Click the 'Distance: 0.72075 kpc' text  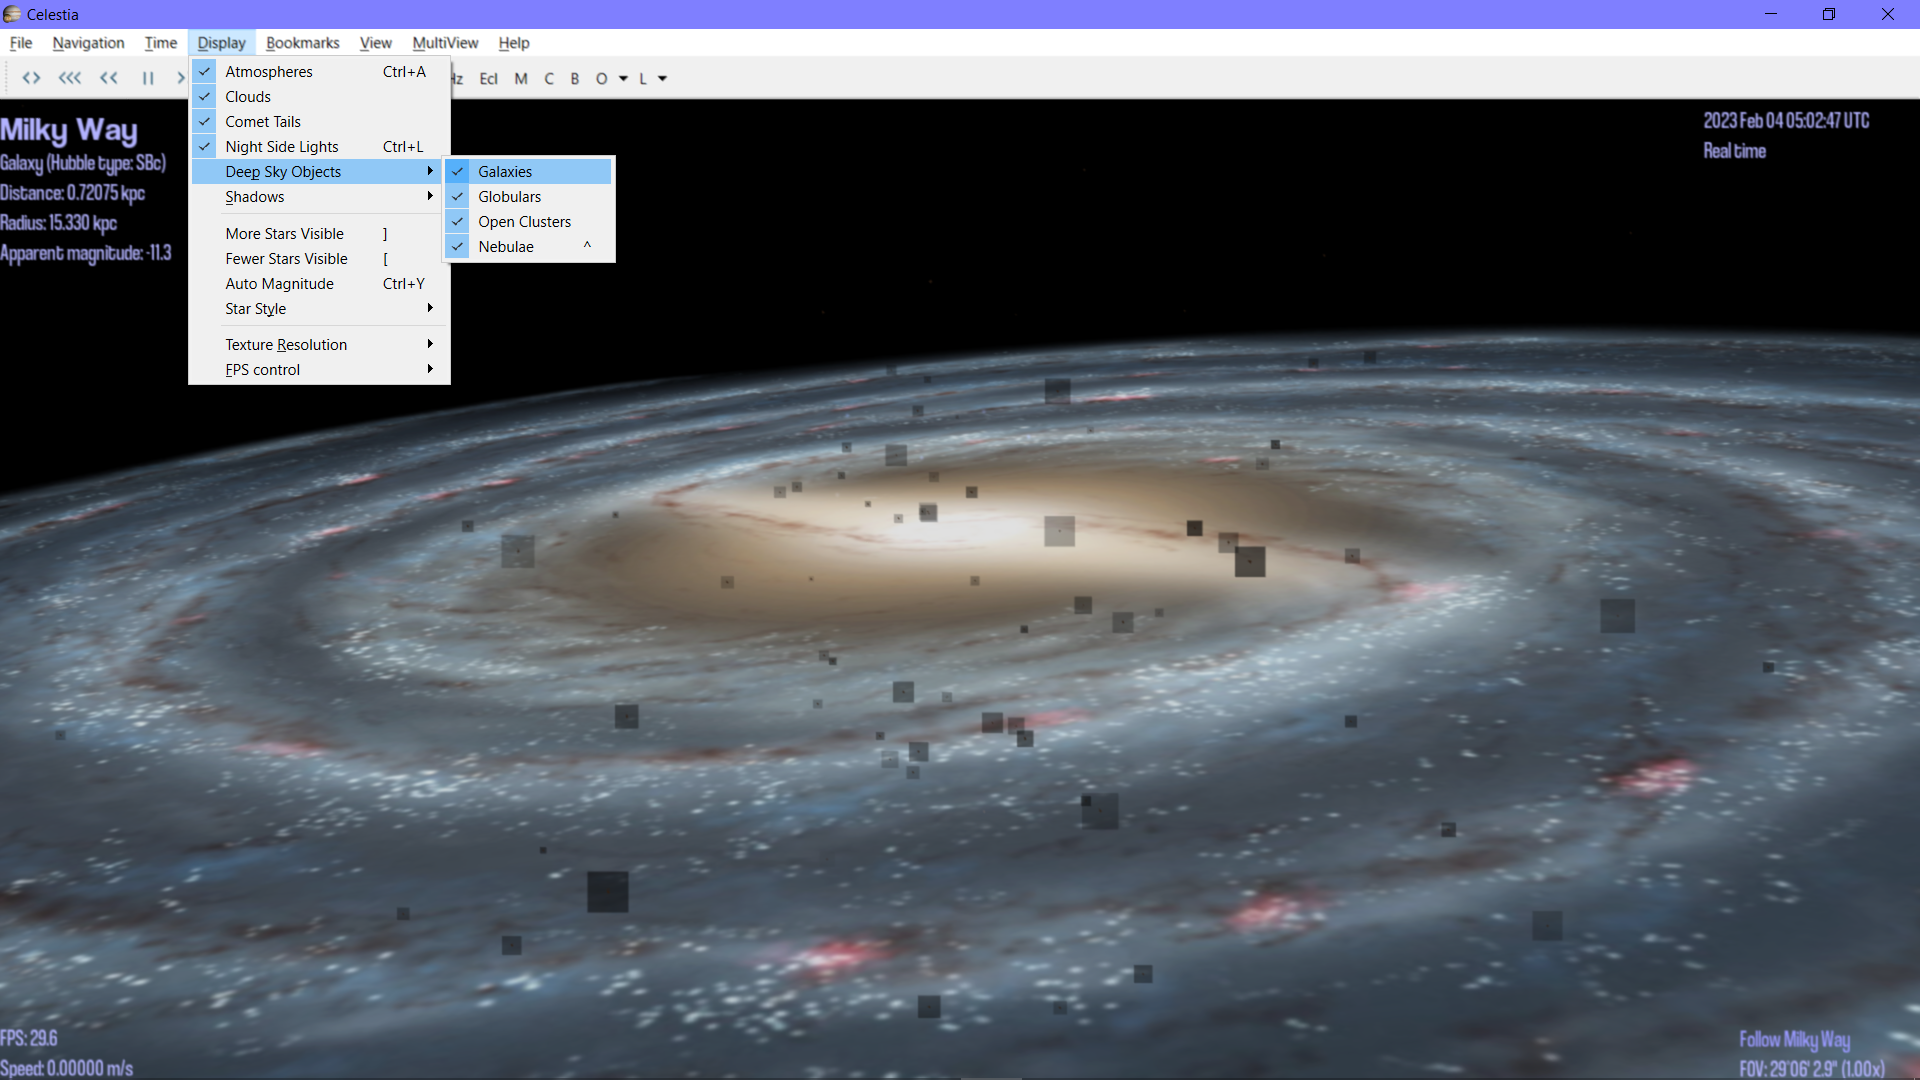(72, 193)
